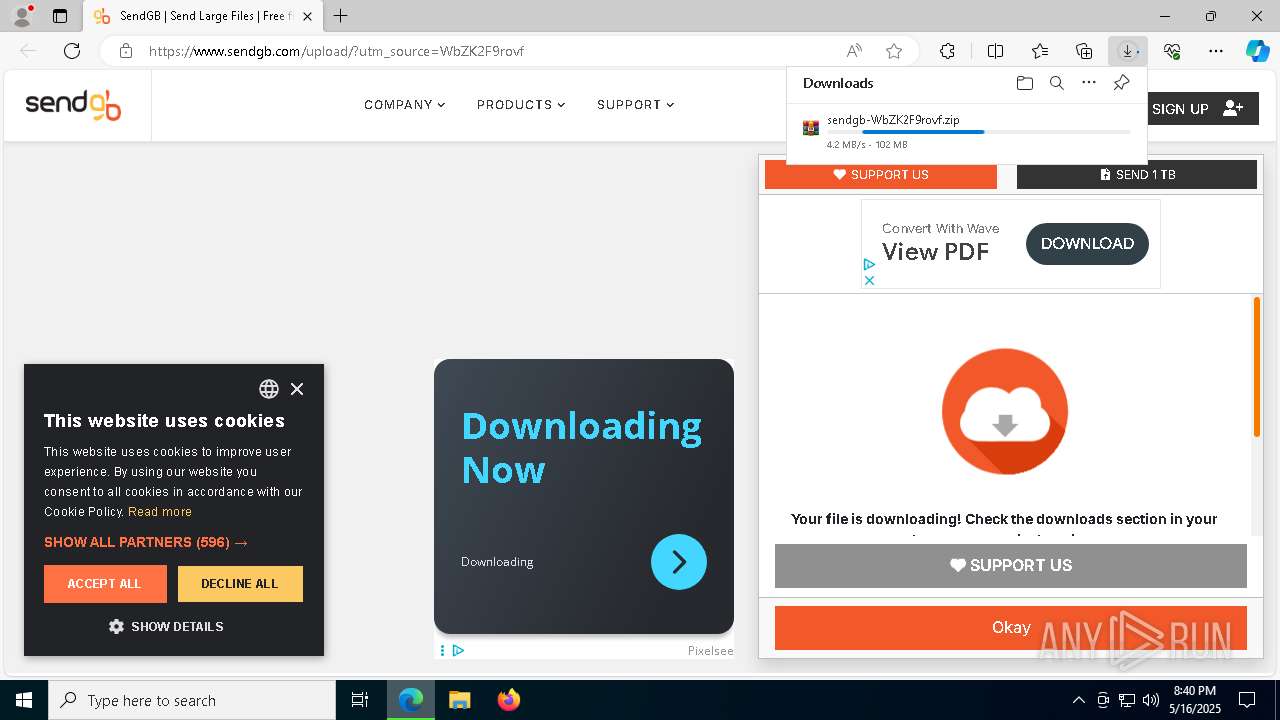Click the Read aloud icon
This screenshot has height=720, width=1280.
854,51
